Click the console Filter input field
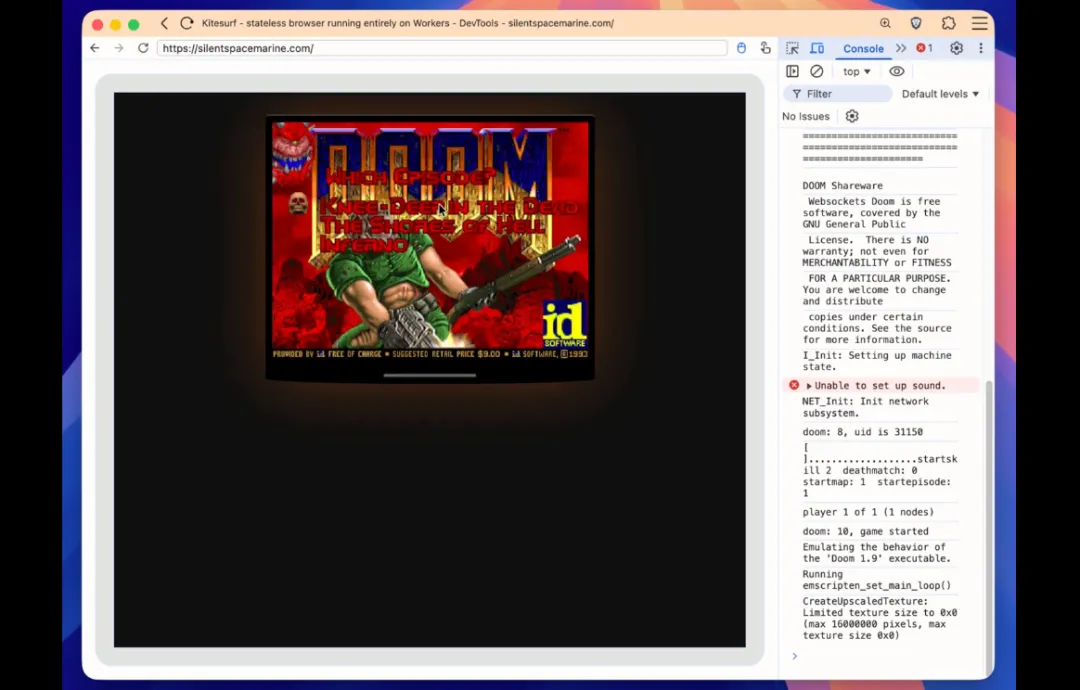1080x690 pixels. 838,94
